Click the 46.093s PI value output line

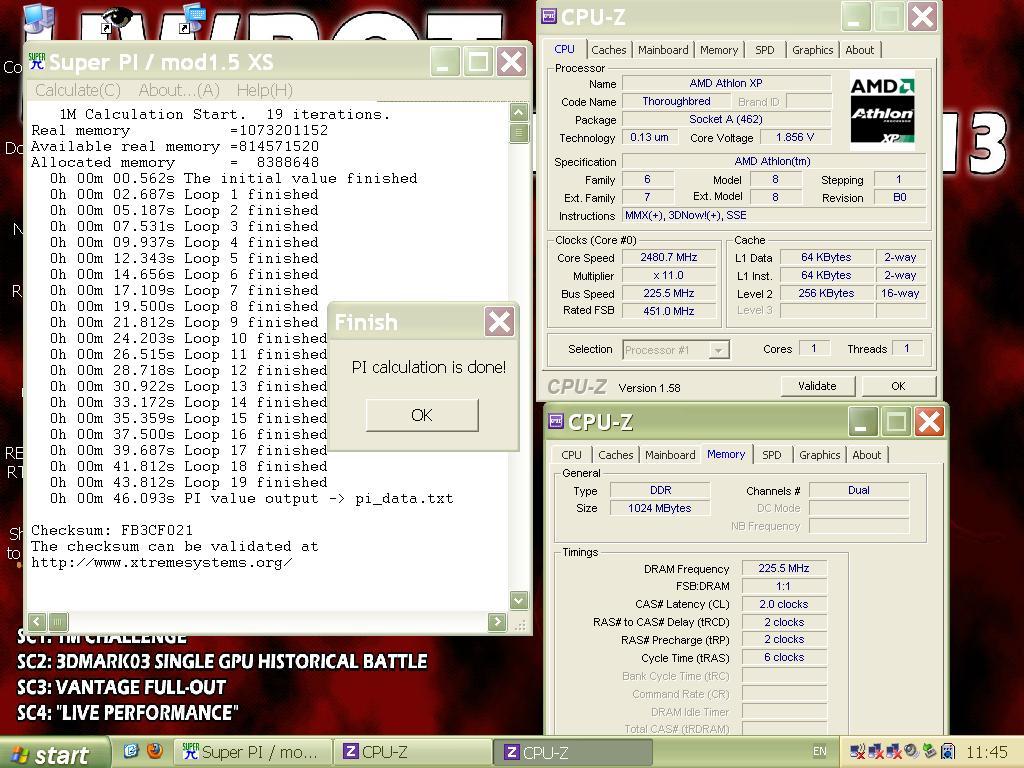click(251, 498)
